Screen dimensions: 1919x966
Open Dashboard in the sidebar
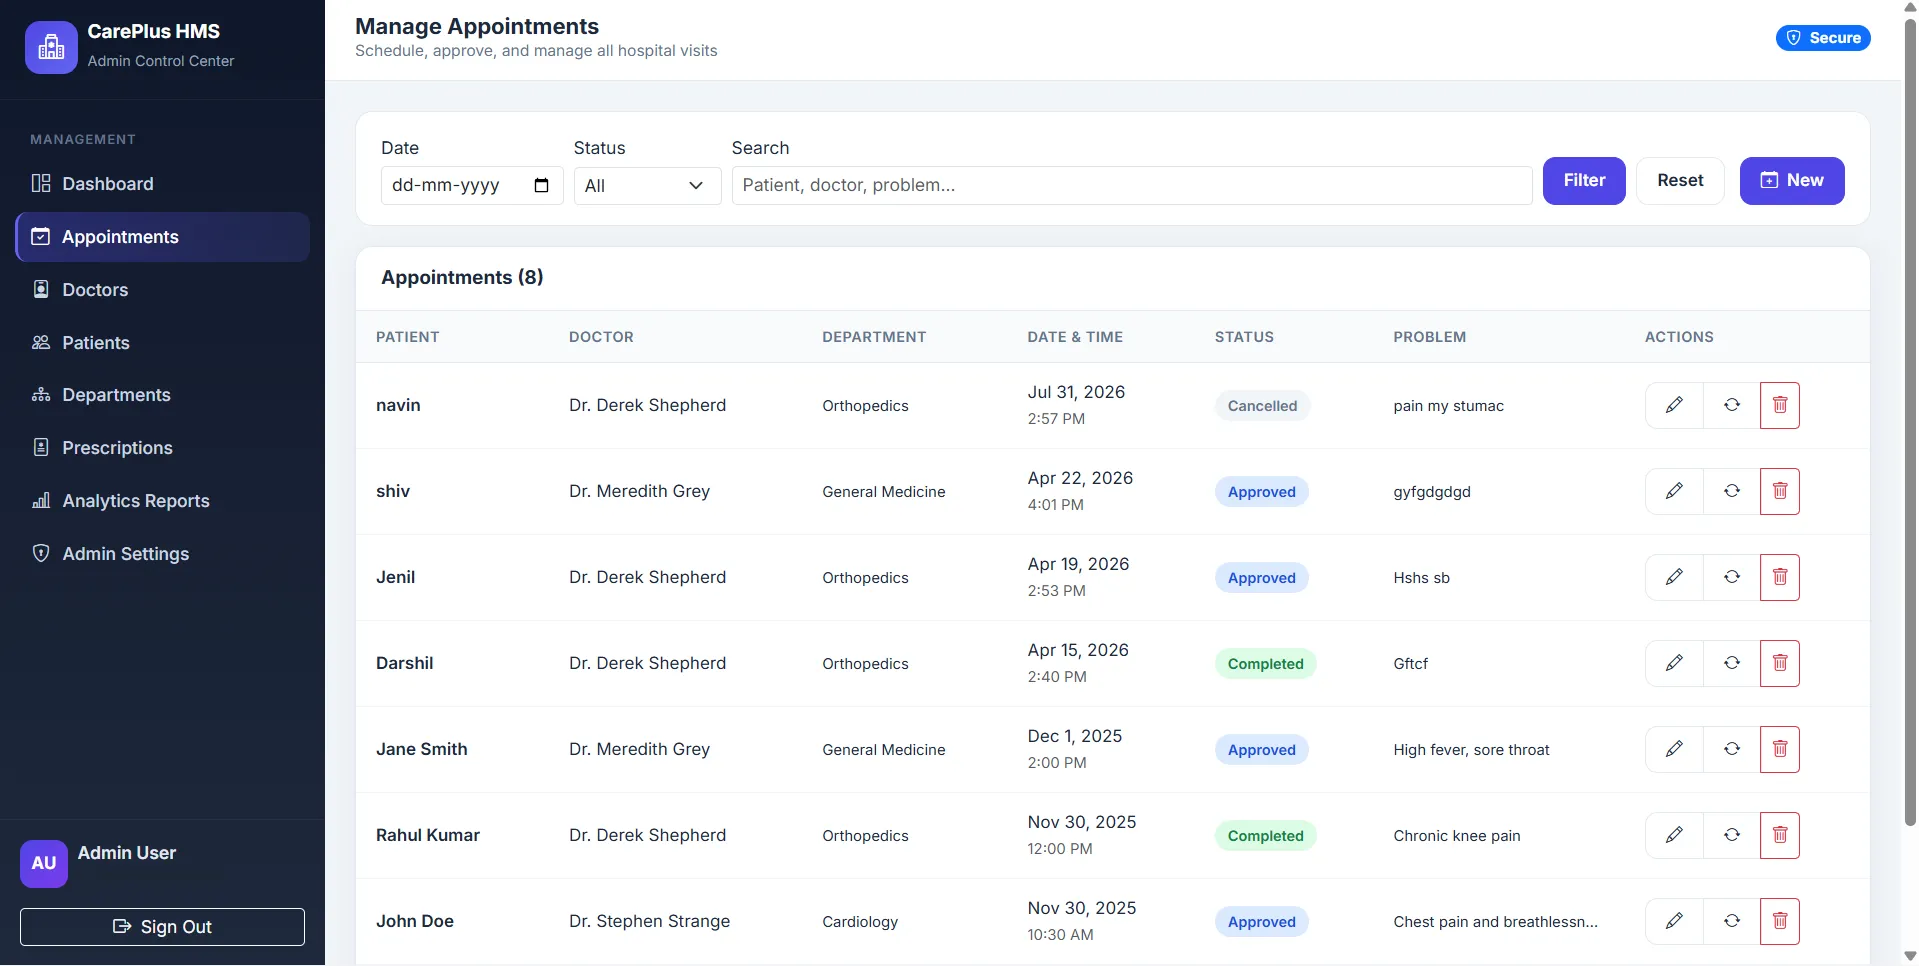[x=163, y=184]
